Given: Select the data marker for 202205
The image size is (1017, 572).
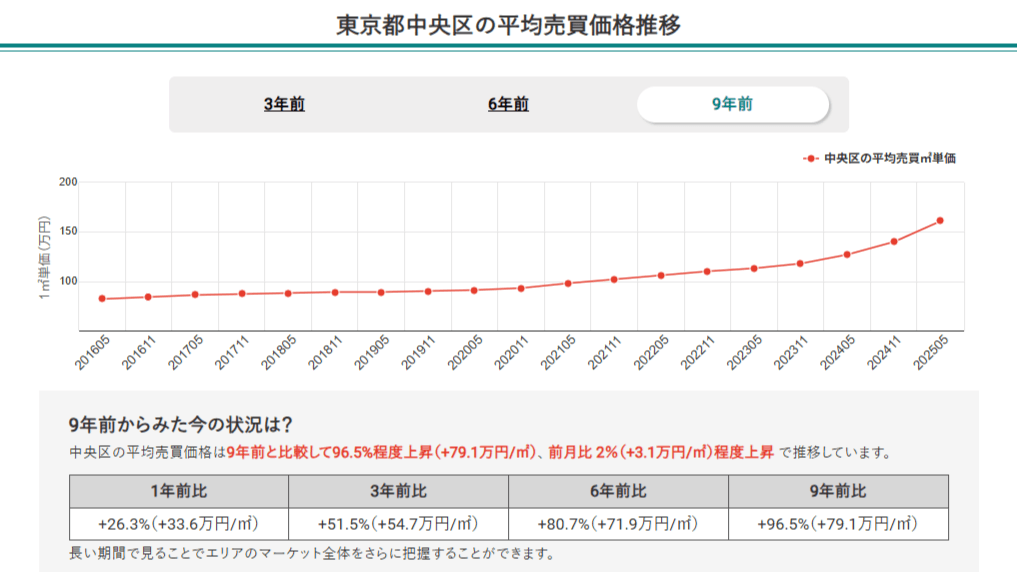Looking at the screenshot, I should click(x=661, y=275).
